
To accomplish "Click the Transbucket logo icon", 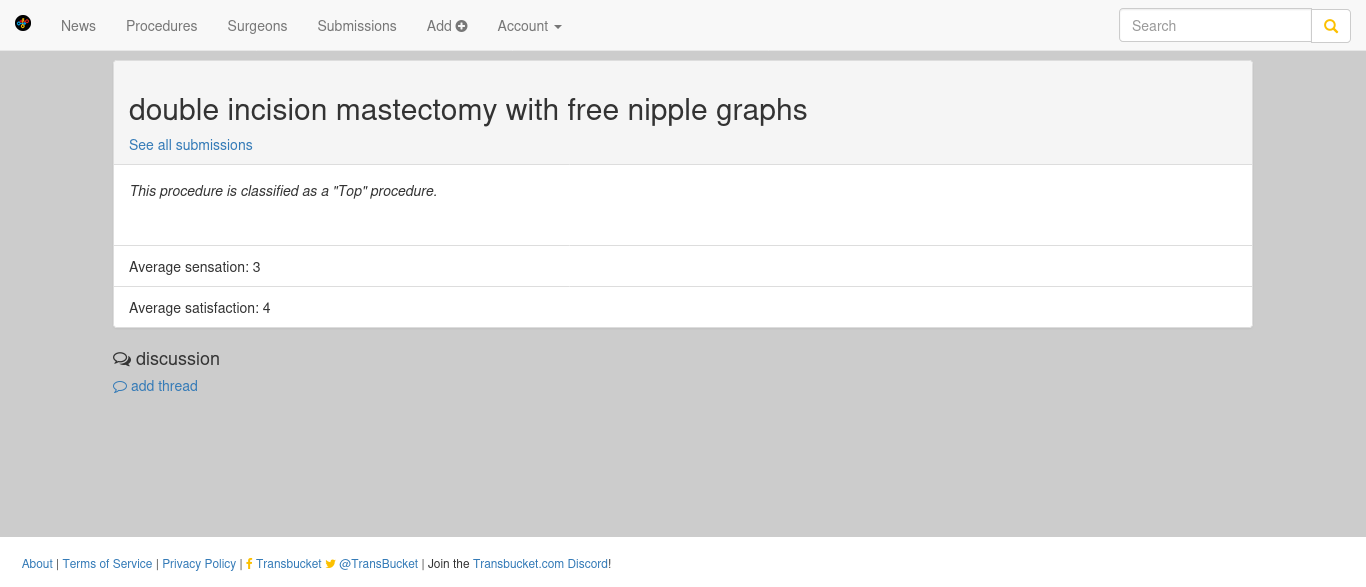I will [23, 23].
